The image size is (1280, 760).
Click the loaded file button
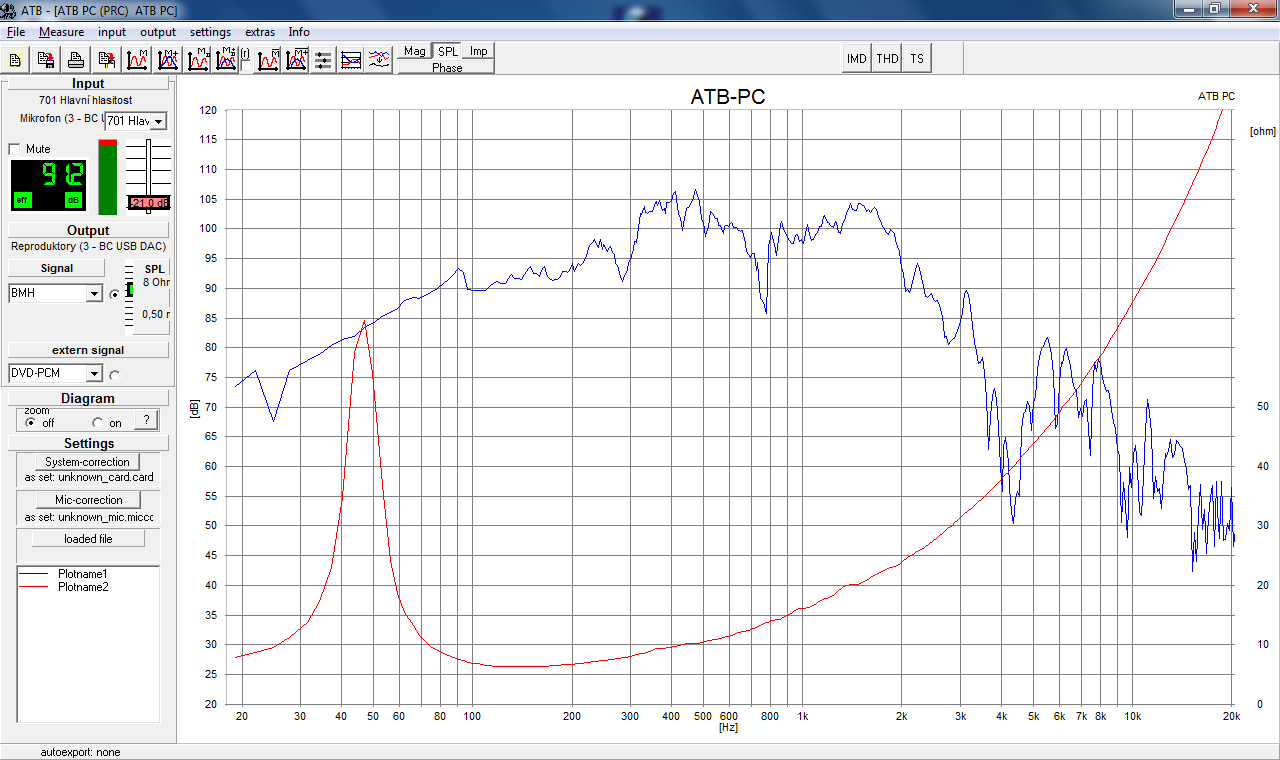click(88, 539)
